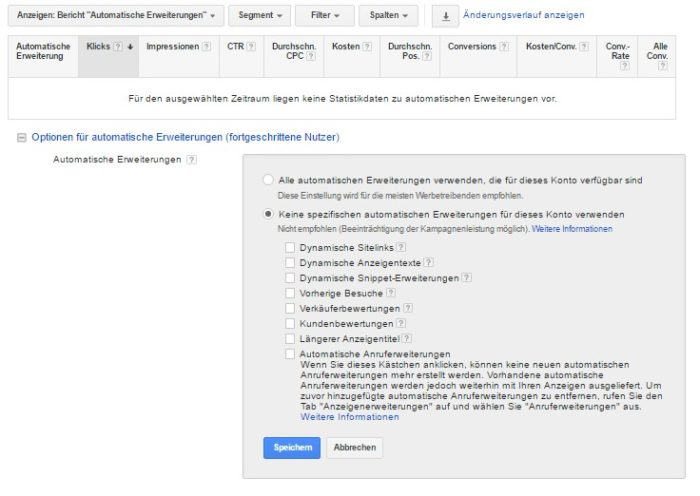The height and width of the screenshot is (496, 700).
Task: Click help icon next to Vorherige Besuche
Action: click(391, 293)
